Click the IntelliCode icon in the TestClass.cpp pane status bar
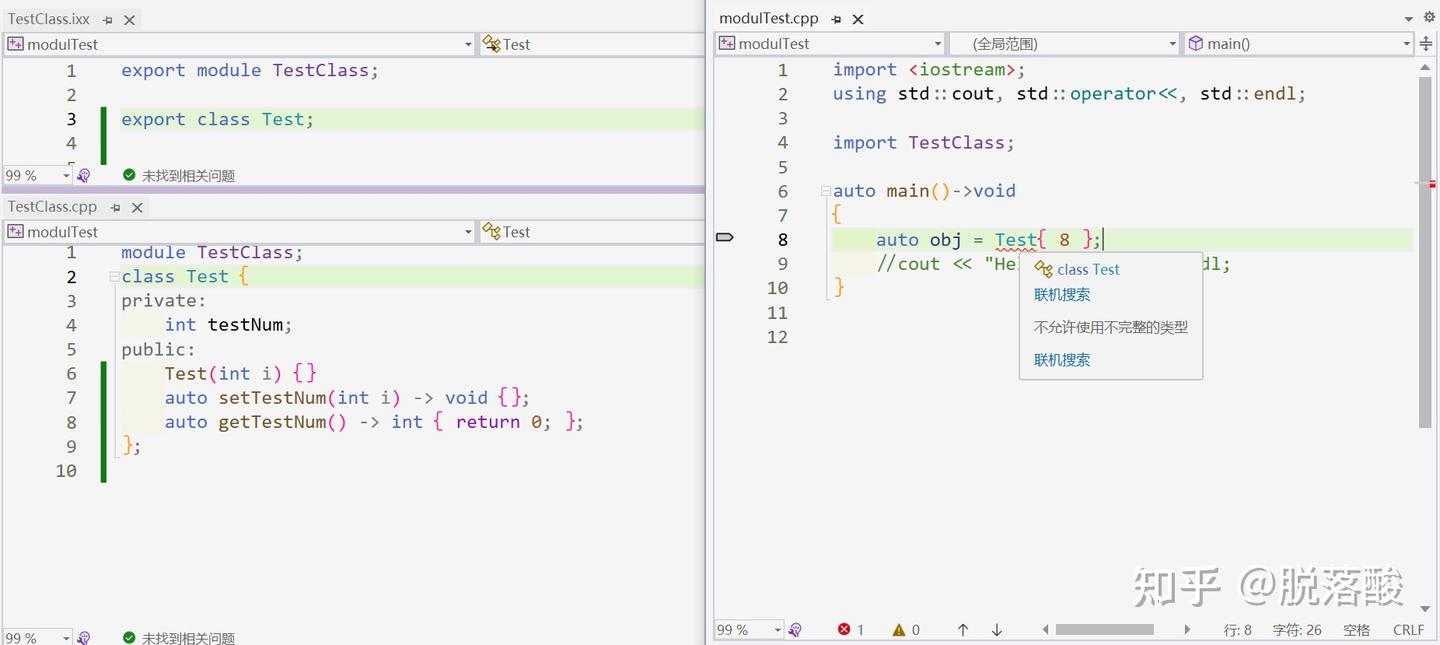Image resolution: width=1440 pixels, height=645 pixels. tap(84, 637)
